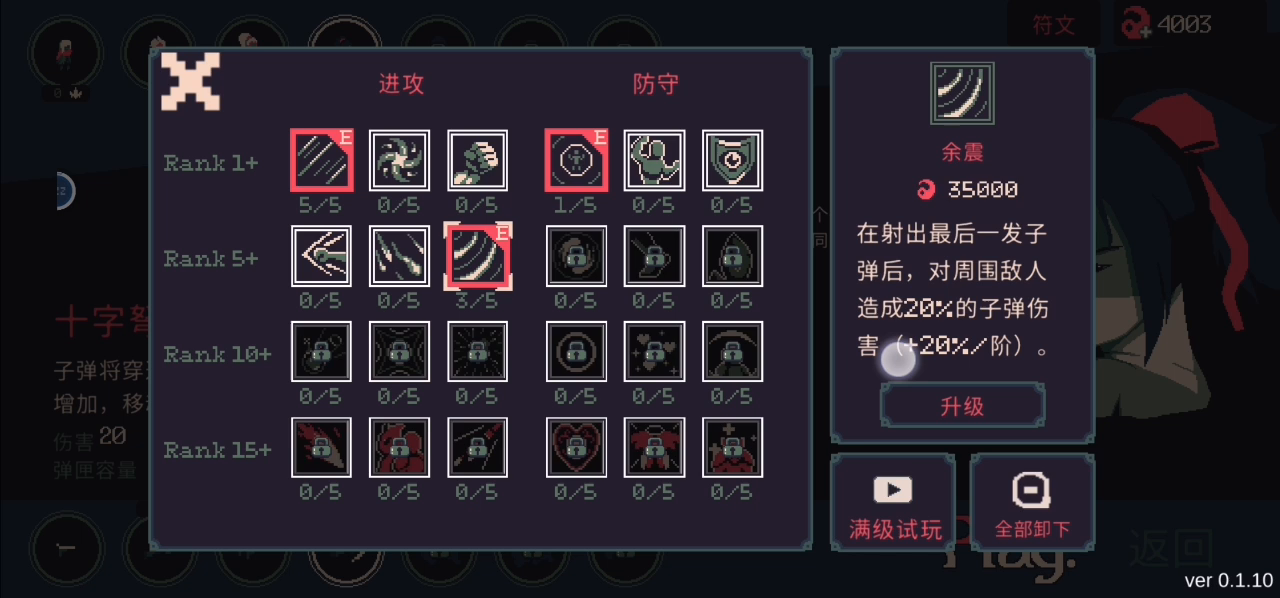This screenshot has height=598, width=1280.
Task: Select the swirling shuriken attack skill icon
Action: click(x=399, y=160)
